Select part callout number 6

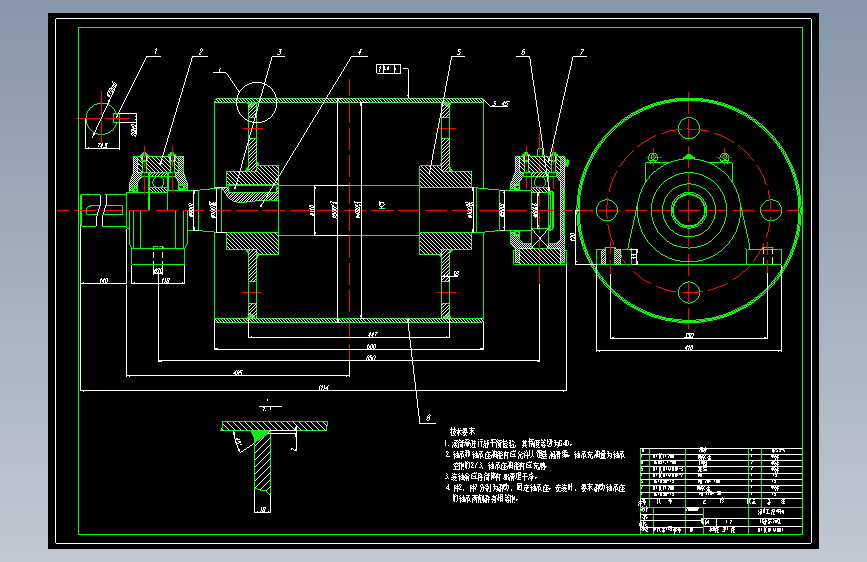pos(523,52)
